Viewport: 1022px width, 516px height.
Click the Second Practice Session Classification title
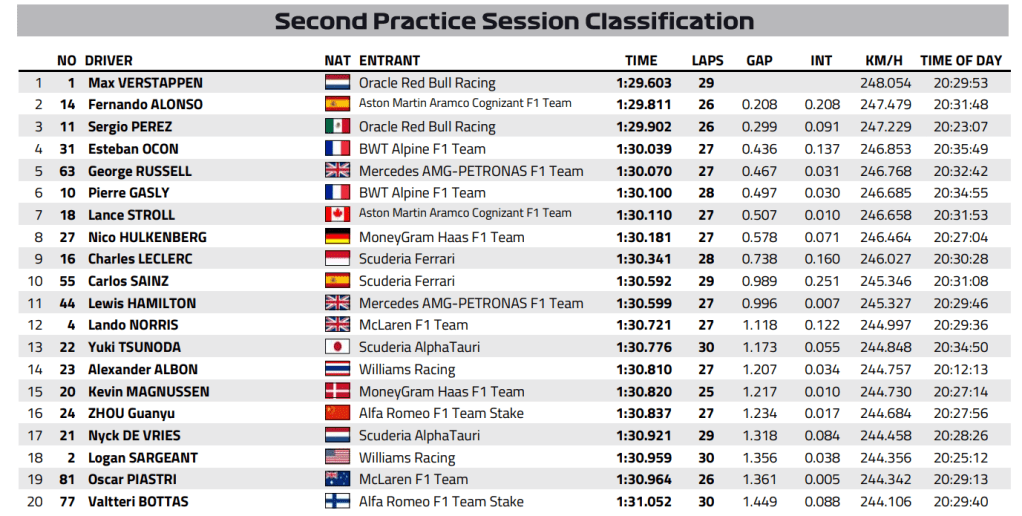click(514, 21)
